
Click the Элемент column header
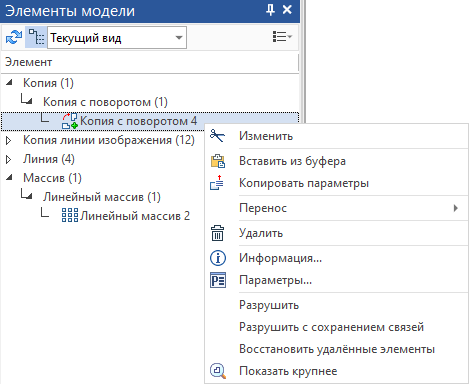tap(149, 62)
